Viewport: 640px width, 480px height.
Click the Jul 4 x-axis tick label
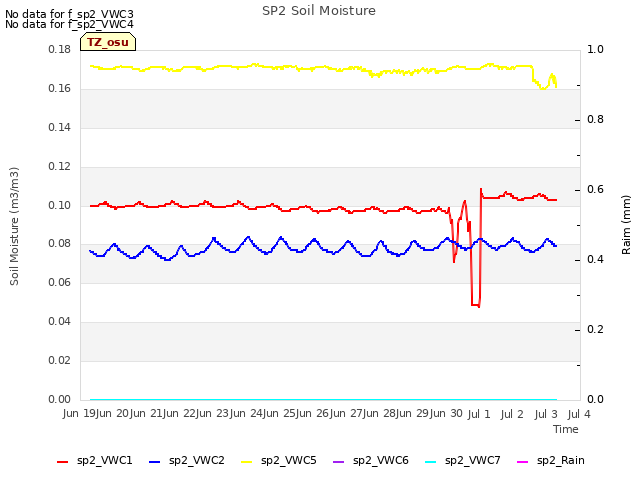point(579,414)
